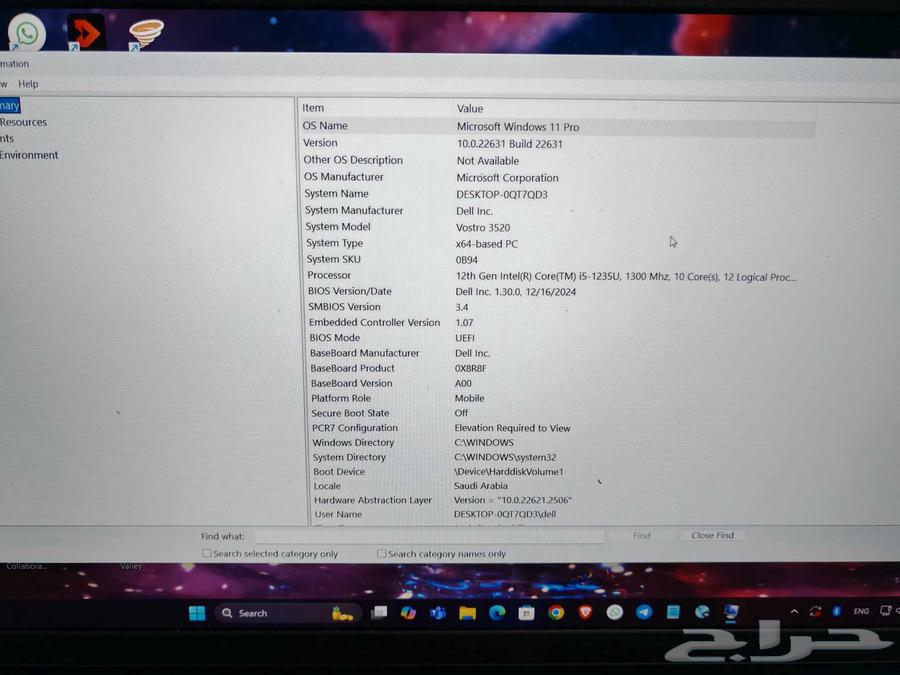The height and width of the screenshot is (675, 900).
Task: Open Microsoft Copilot from the taskbar
Action: point(409,613)
